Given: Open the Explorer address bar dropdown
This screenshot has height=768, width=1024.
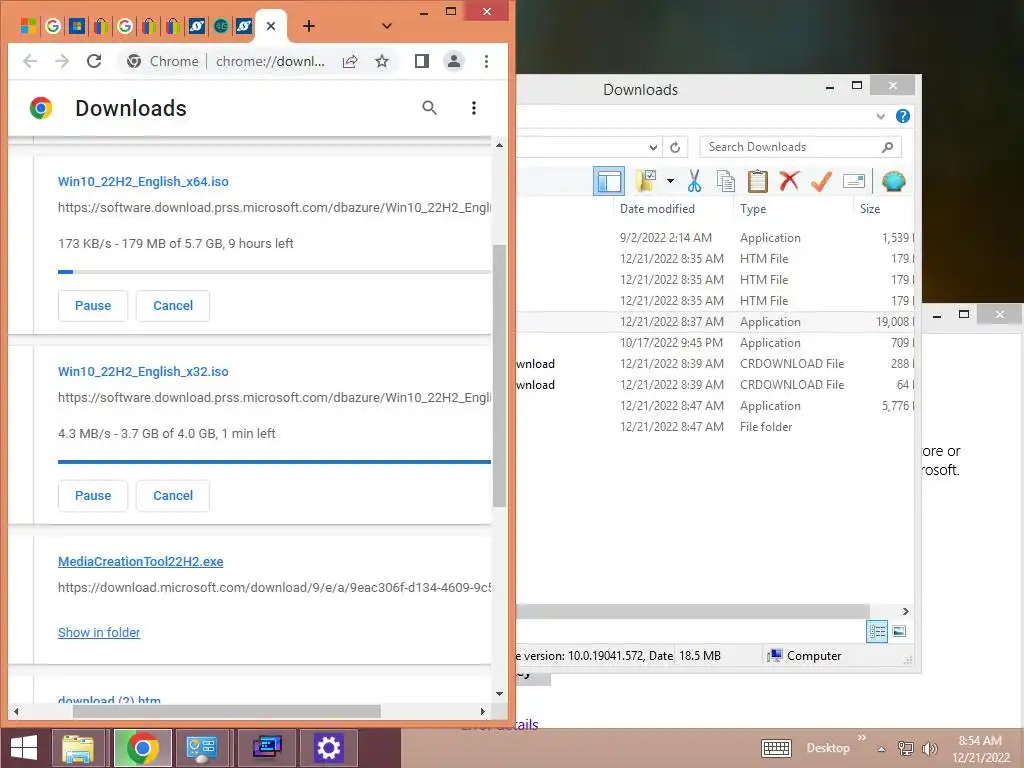Looking at the screenshot, I should coord(653,147).
